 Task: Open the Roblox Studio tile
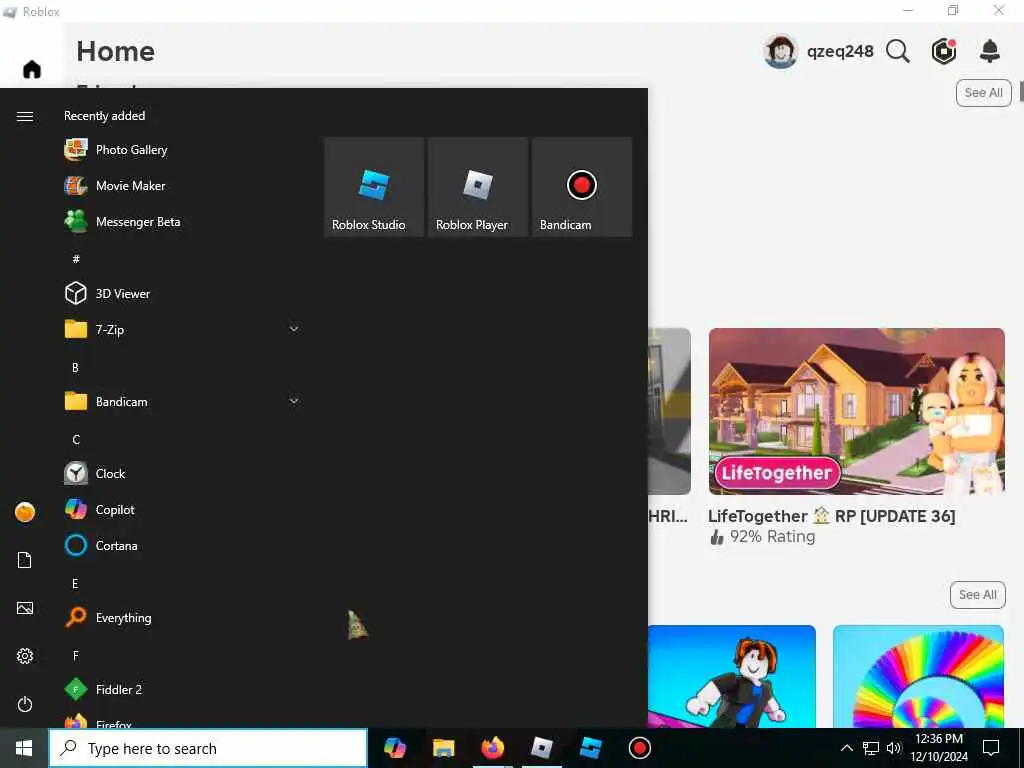point(374,187)
